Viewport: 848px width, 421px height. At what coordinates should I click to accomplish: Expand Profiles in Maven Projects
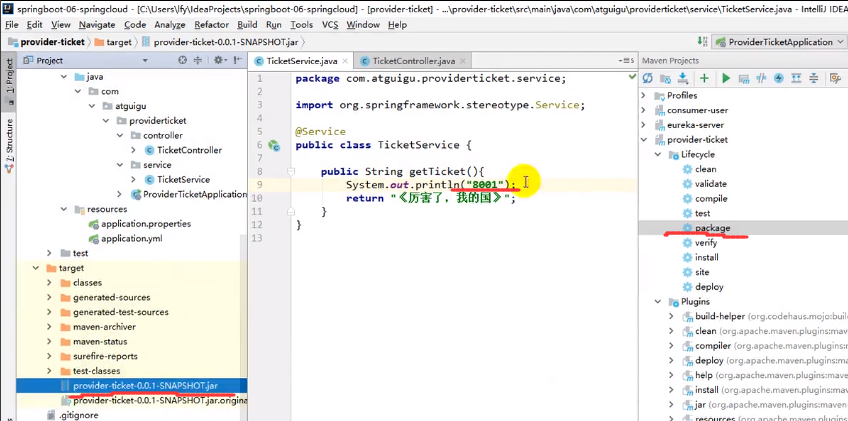644,95
